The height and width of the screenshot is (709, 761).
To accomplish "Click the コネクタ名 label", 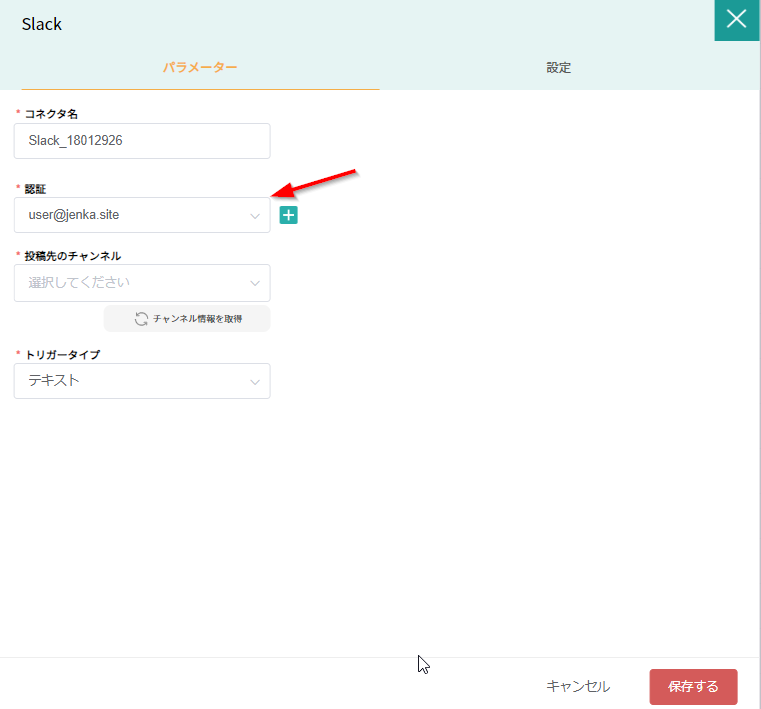I will coord(51,114).
